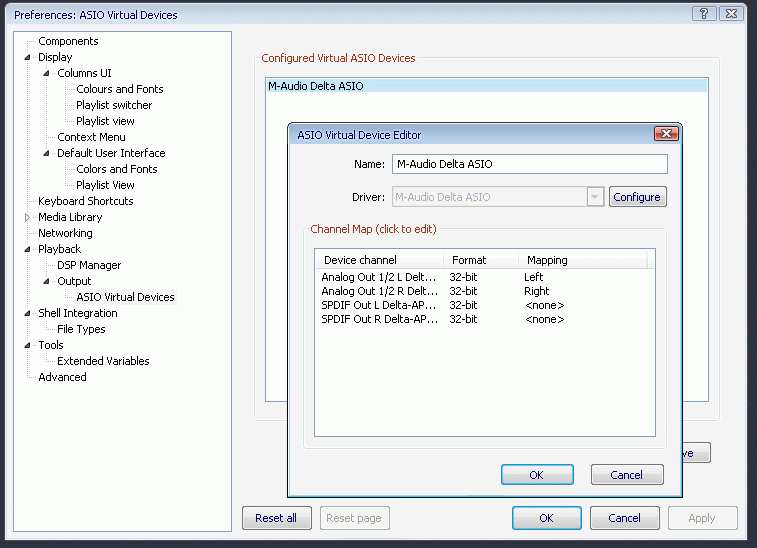Edit the <none> mapping for SPDIF Out L
This screenshot has width=757, height=548.
[545, 305]
